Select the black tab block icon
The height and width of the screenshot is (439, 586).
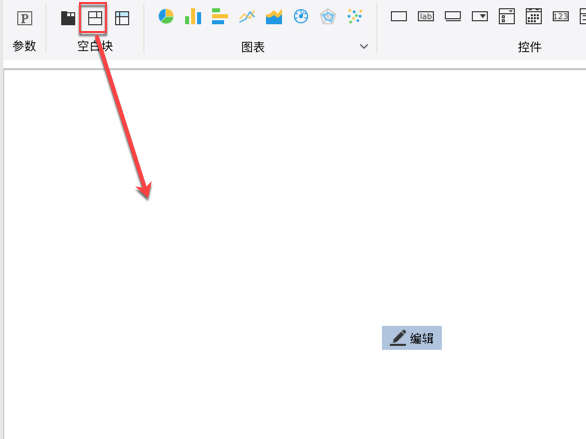pos(68,18)
